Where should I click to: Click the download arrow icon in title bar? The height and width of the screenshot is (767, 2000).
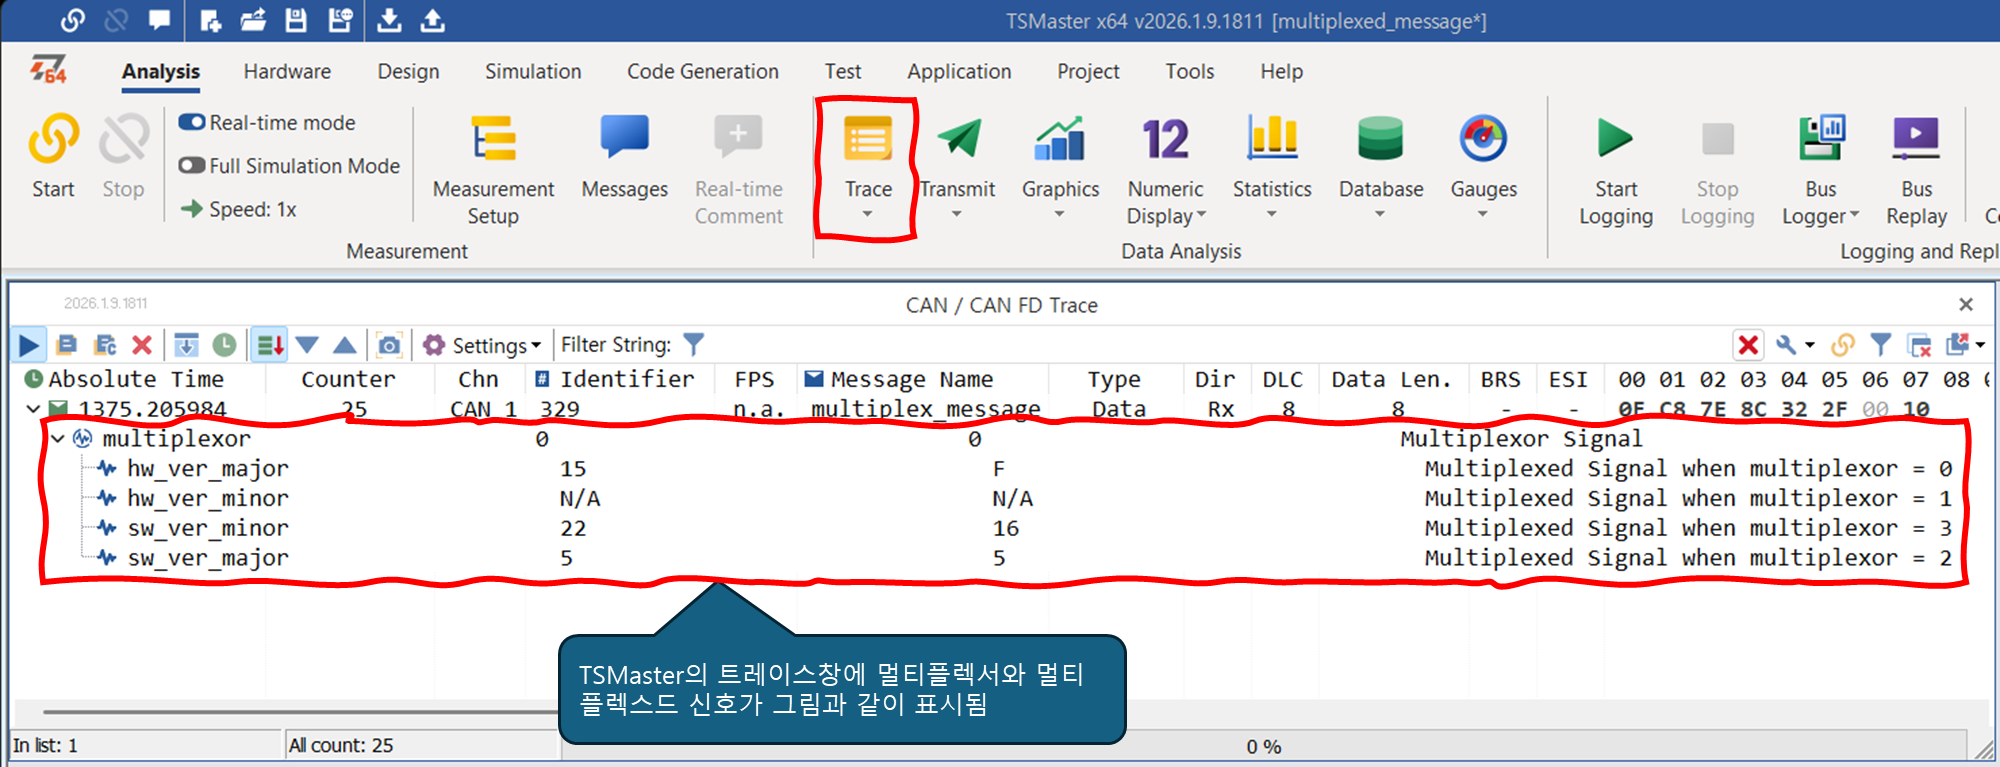click(x=389, y=20)
